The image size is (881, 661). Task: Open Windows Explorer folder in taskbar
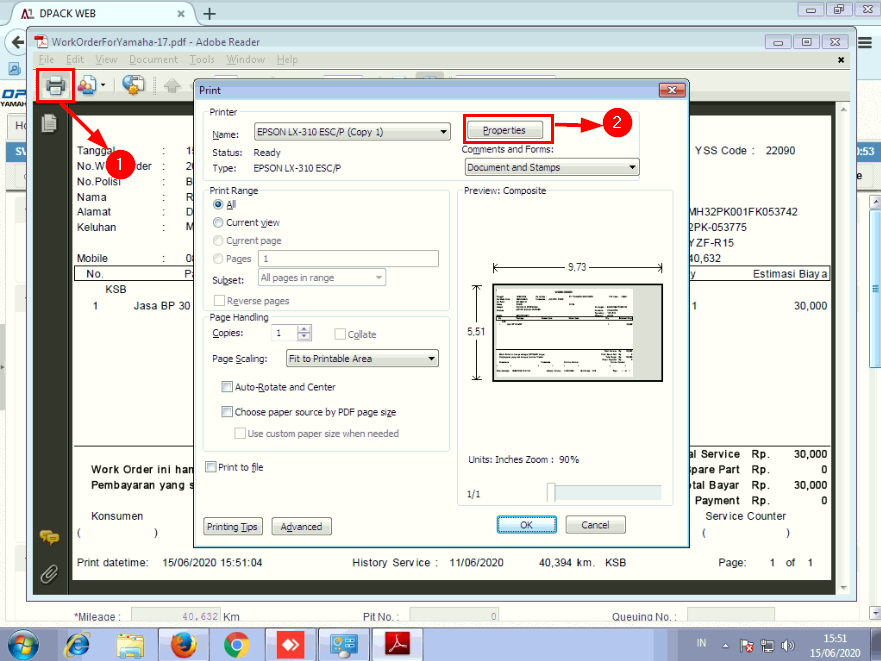130,645
